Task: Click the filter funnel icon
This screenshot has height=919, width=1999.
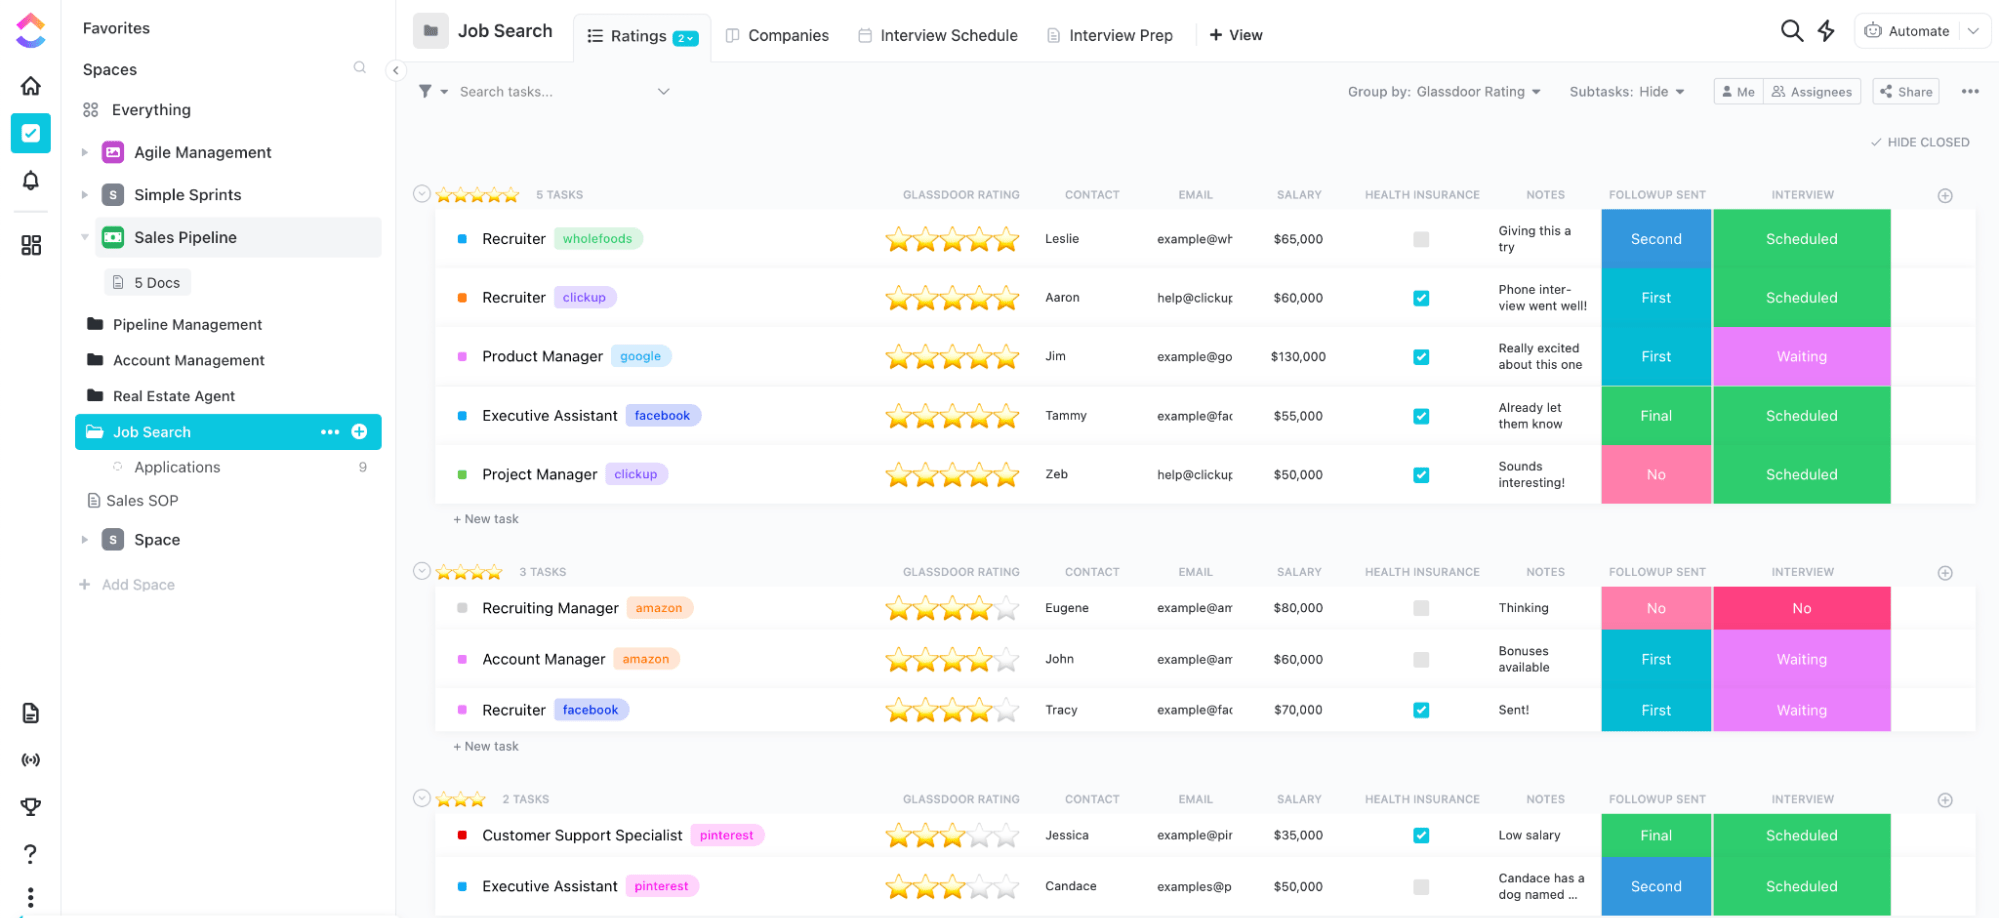Action: (x=425, y=91)
